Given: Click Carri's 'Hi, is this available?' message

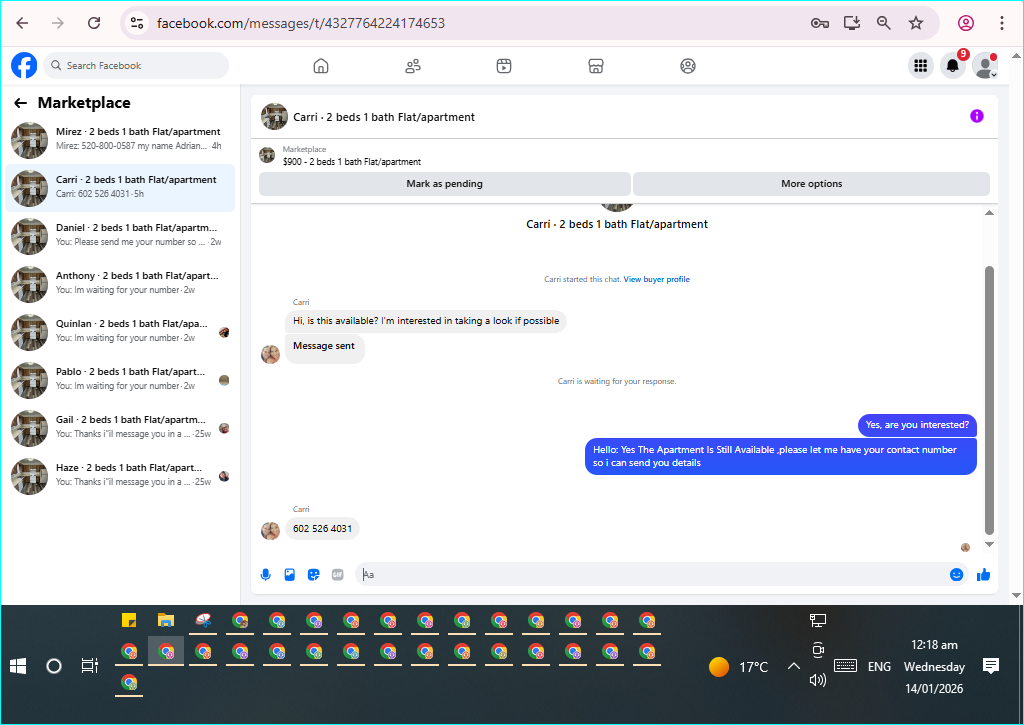Looking at the screenshot, I should pyautogui.click(x=426, y=321).
